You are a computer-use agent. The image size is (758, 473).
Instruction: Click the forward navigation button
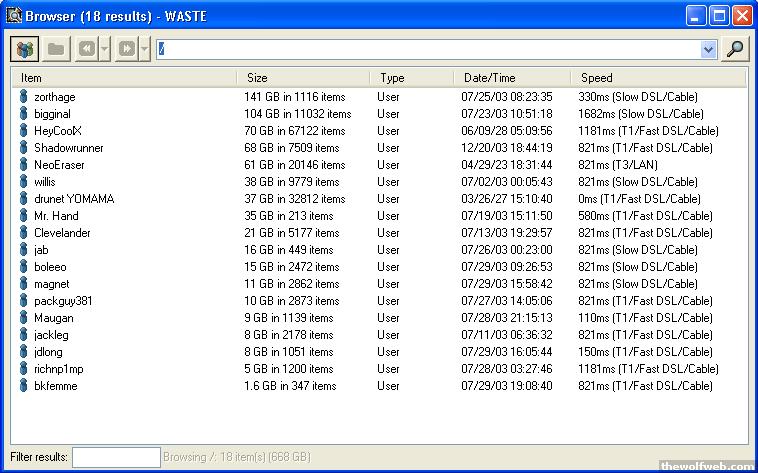pos(126,49)
